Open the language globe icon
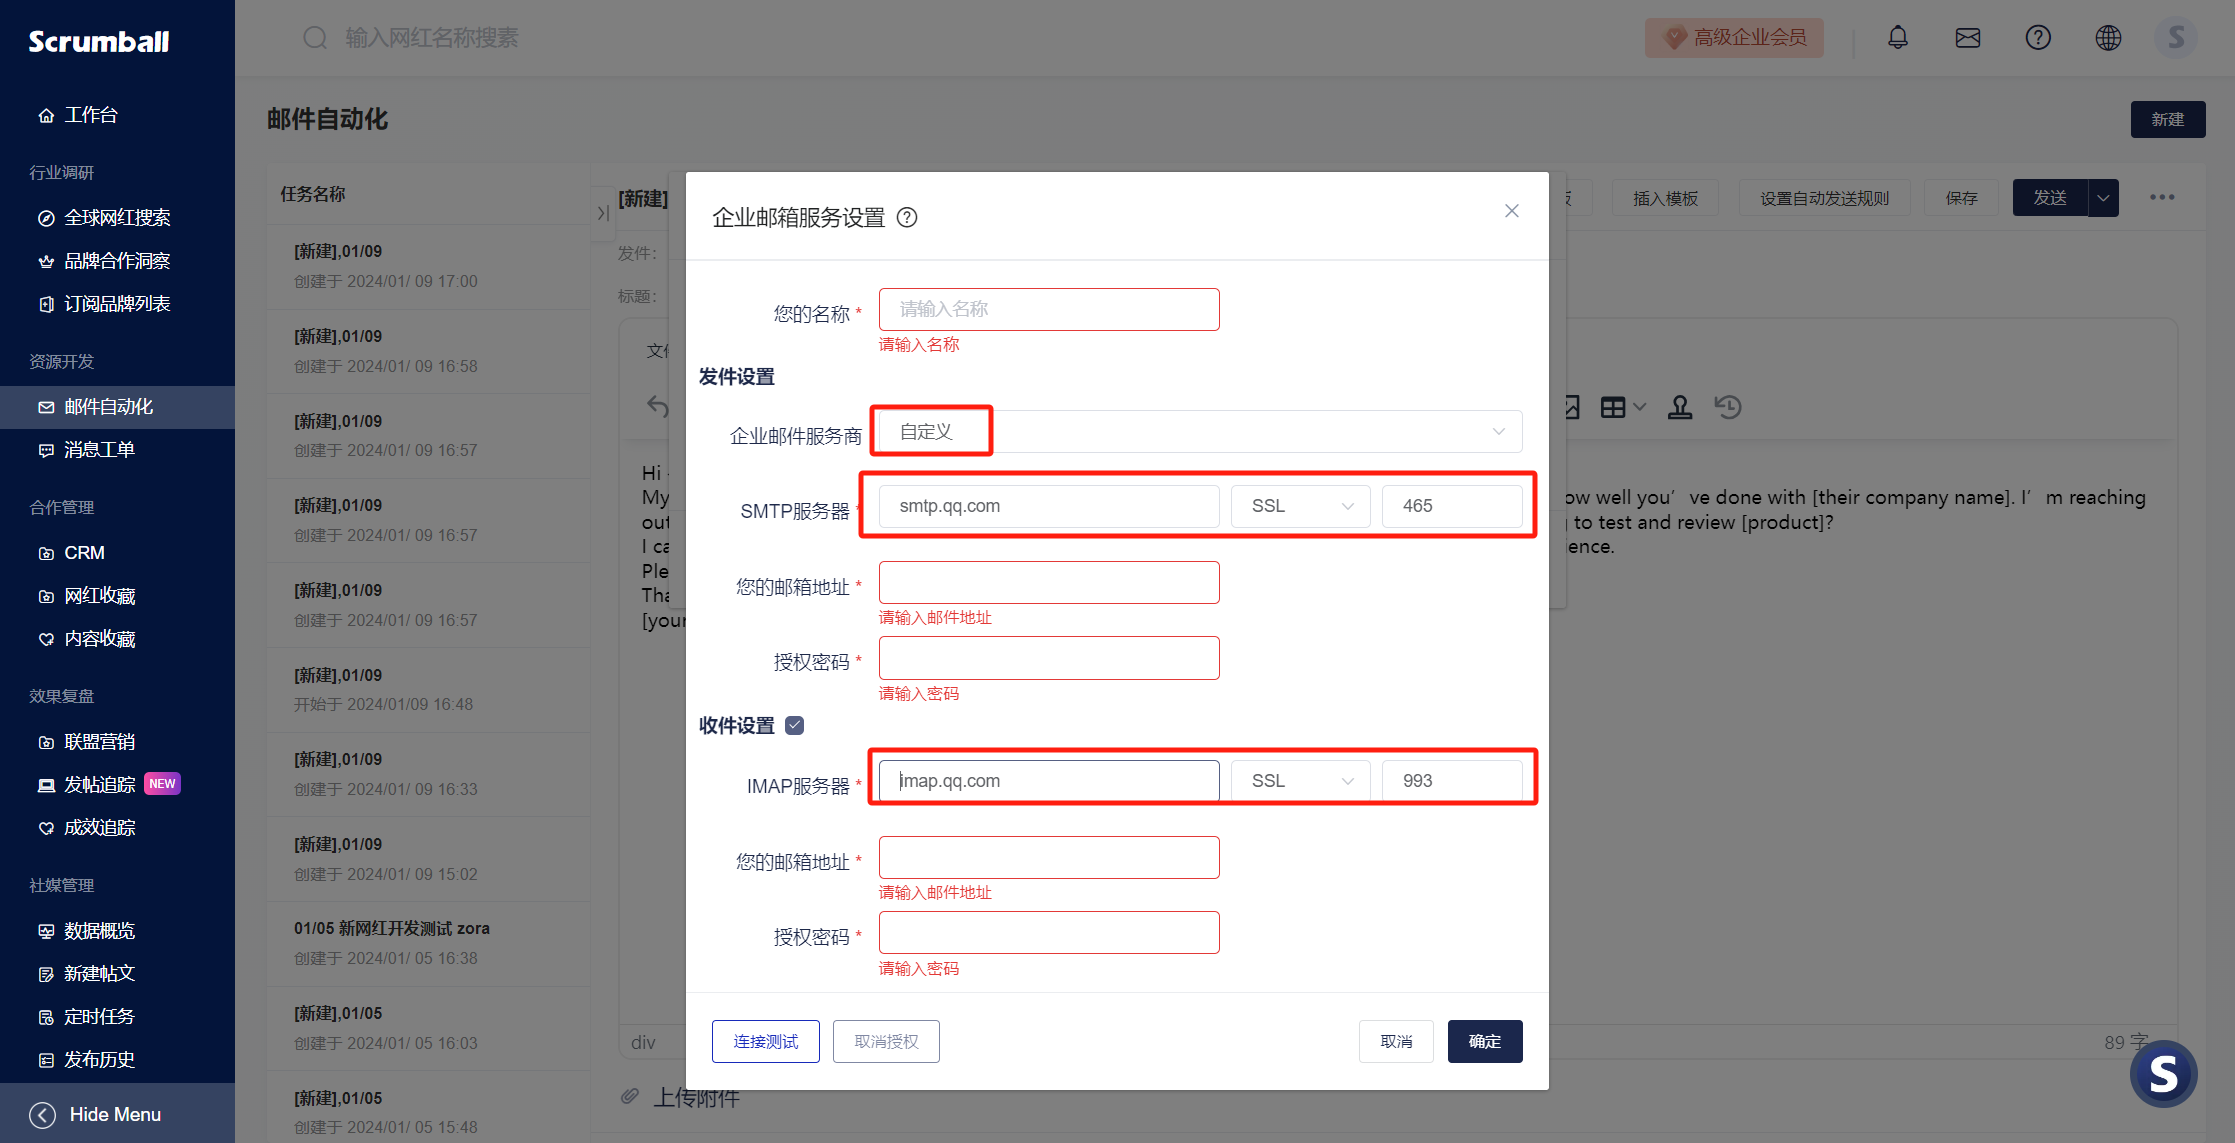 (x=2108, y=38)
